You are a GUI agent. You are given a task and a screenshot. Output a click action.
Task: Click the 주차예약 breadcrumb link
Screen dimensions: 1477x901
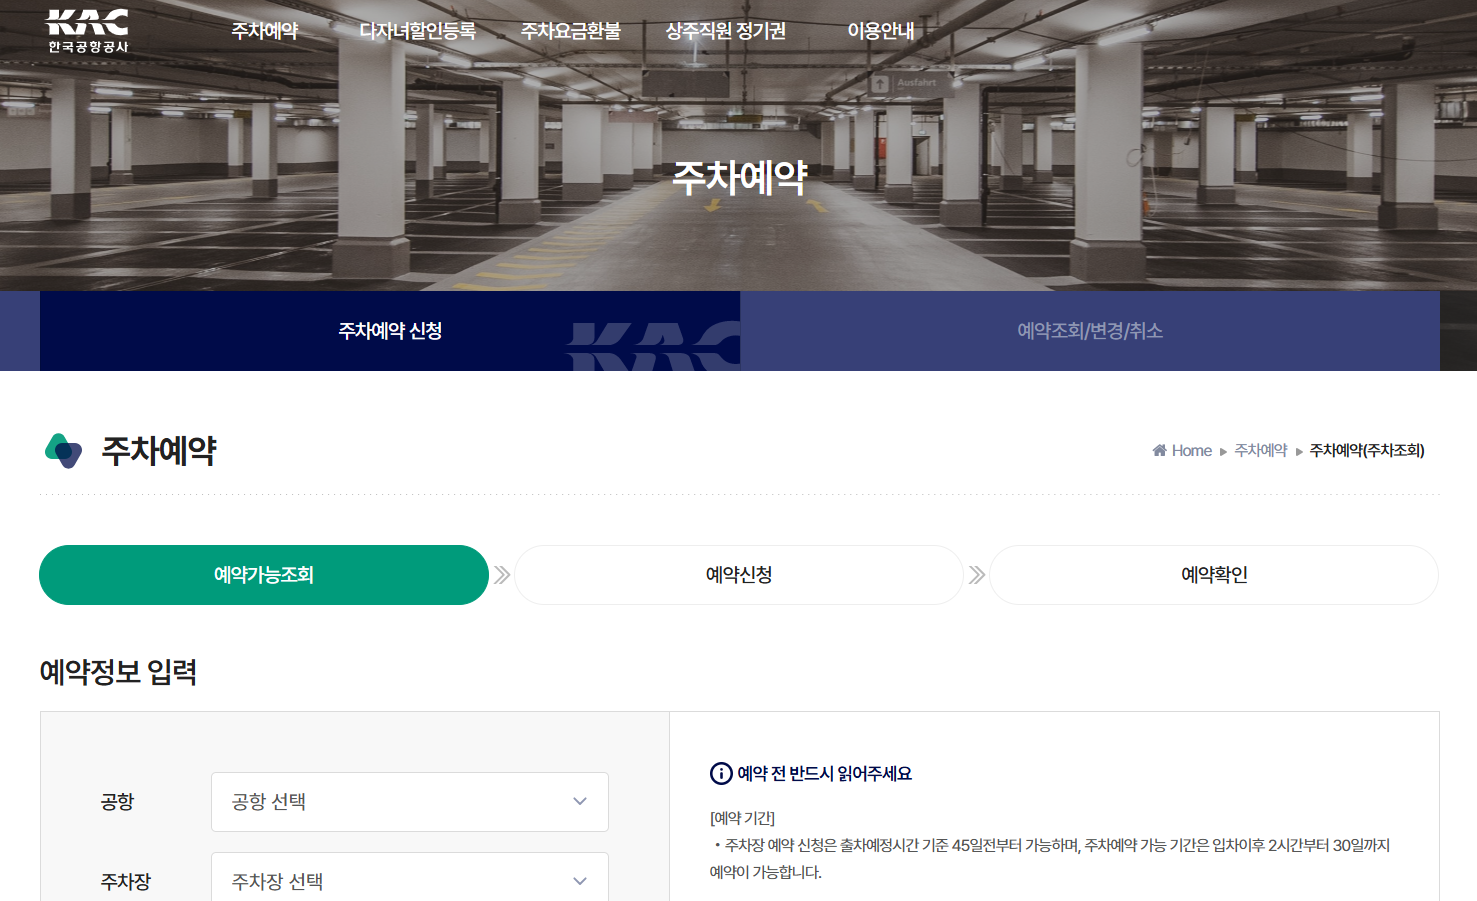point(1261,451)
